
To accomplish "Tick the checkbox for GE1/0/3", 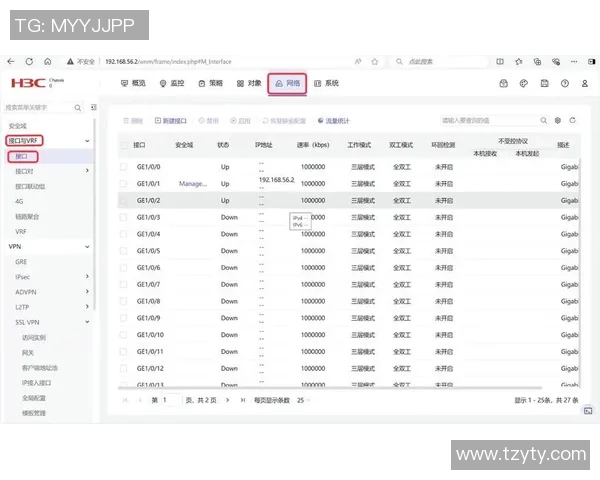I will click(x=123, y=217).
